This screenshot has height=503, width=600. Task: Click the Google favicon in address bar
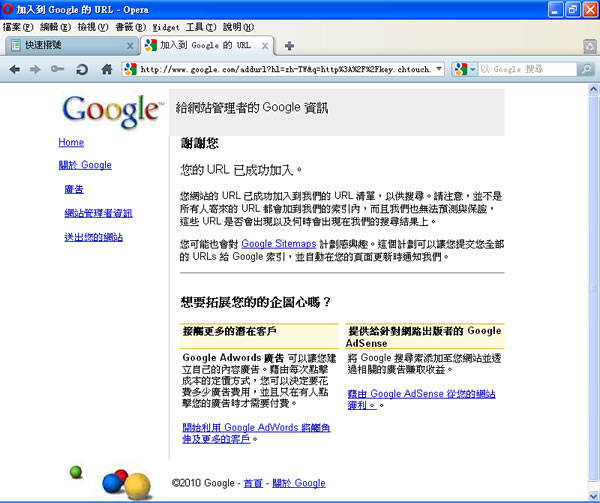click(130, 69)
